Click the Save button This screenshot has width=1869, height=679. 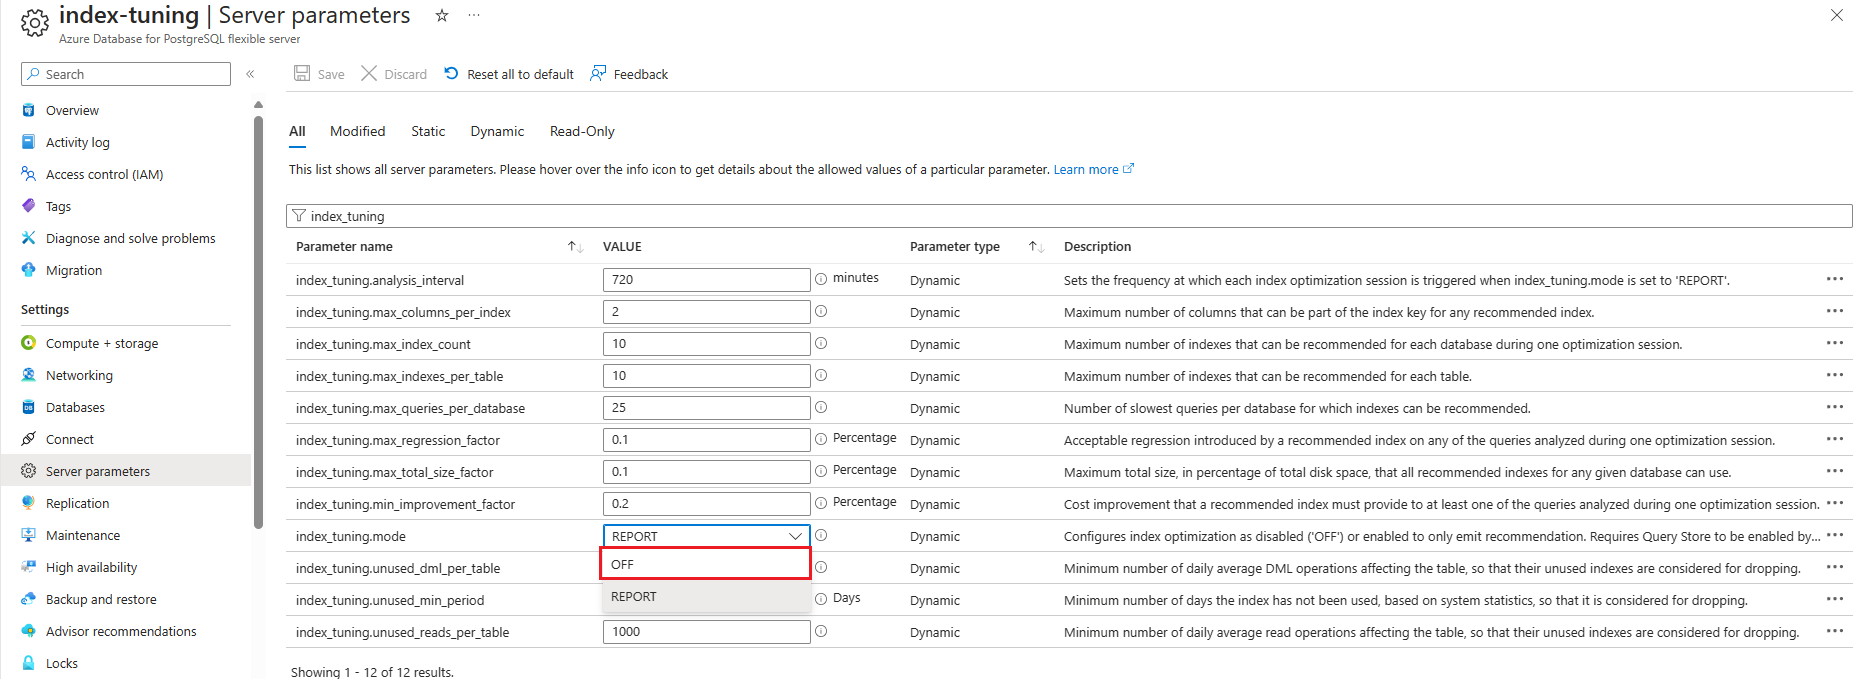pyautogui.click(x=319, y=74)
